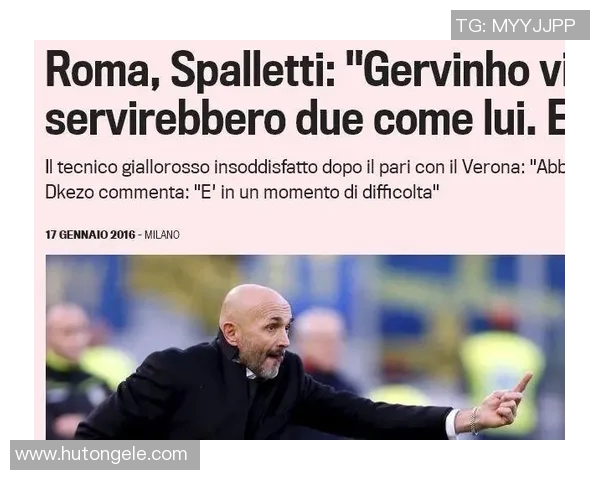Click the coach's bald head in photo

pyautogui.click(x=248, y=306)
